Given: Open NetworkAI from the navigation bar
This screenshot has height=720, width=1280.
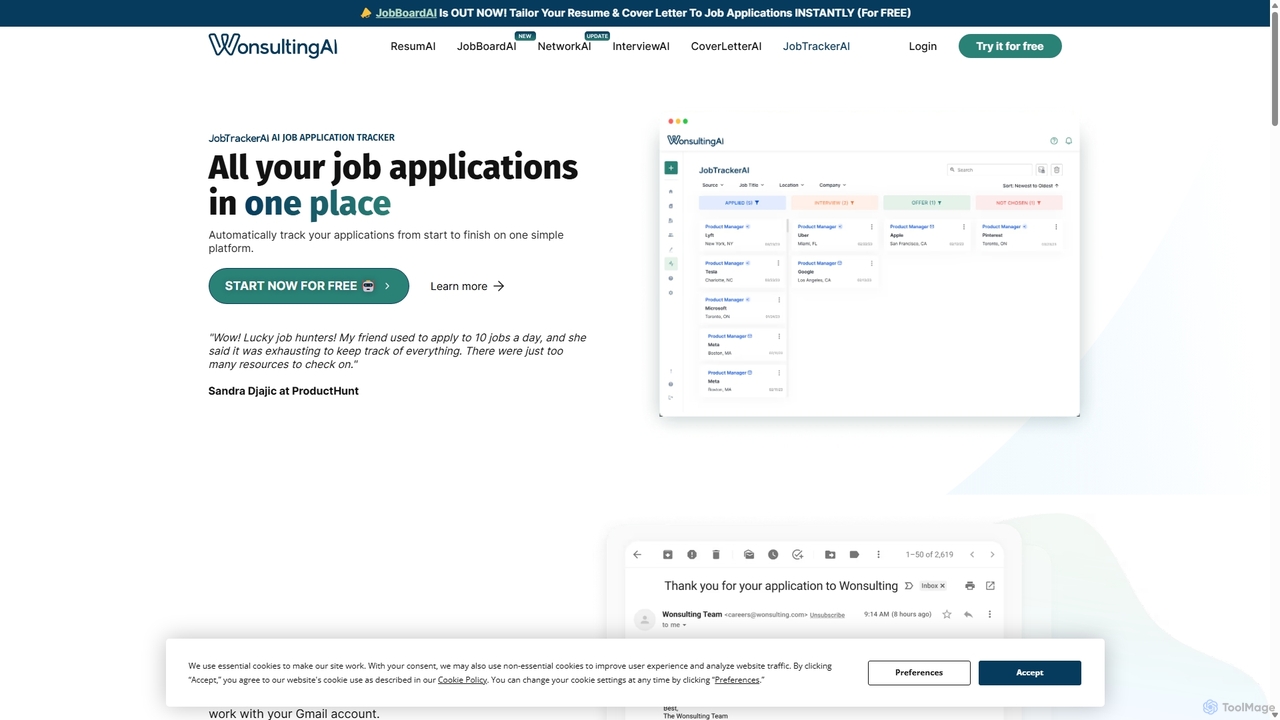Looking at the screenshot, I should point(564,46).
